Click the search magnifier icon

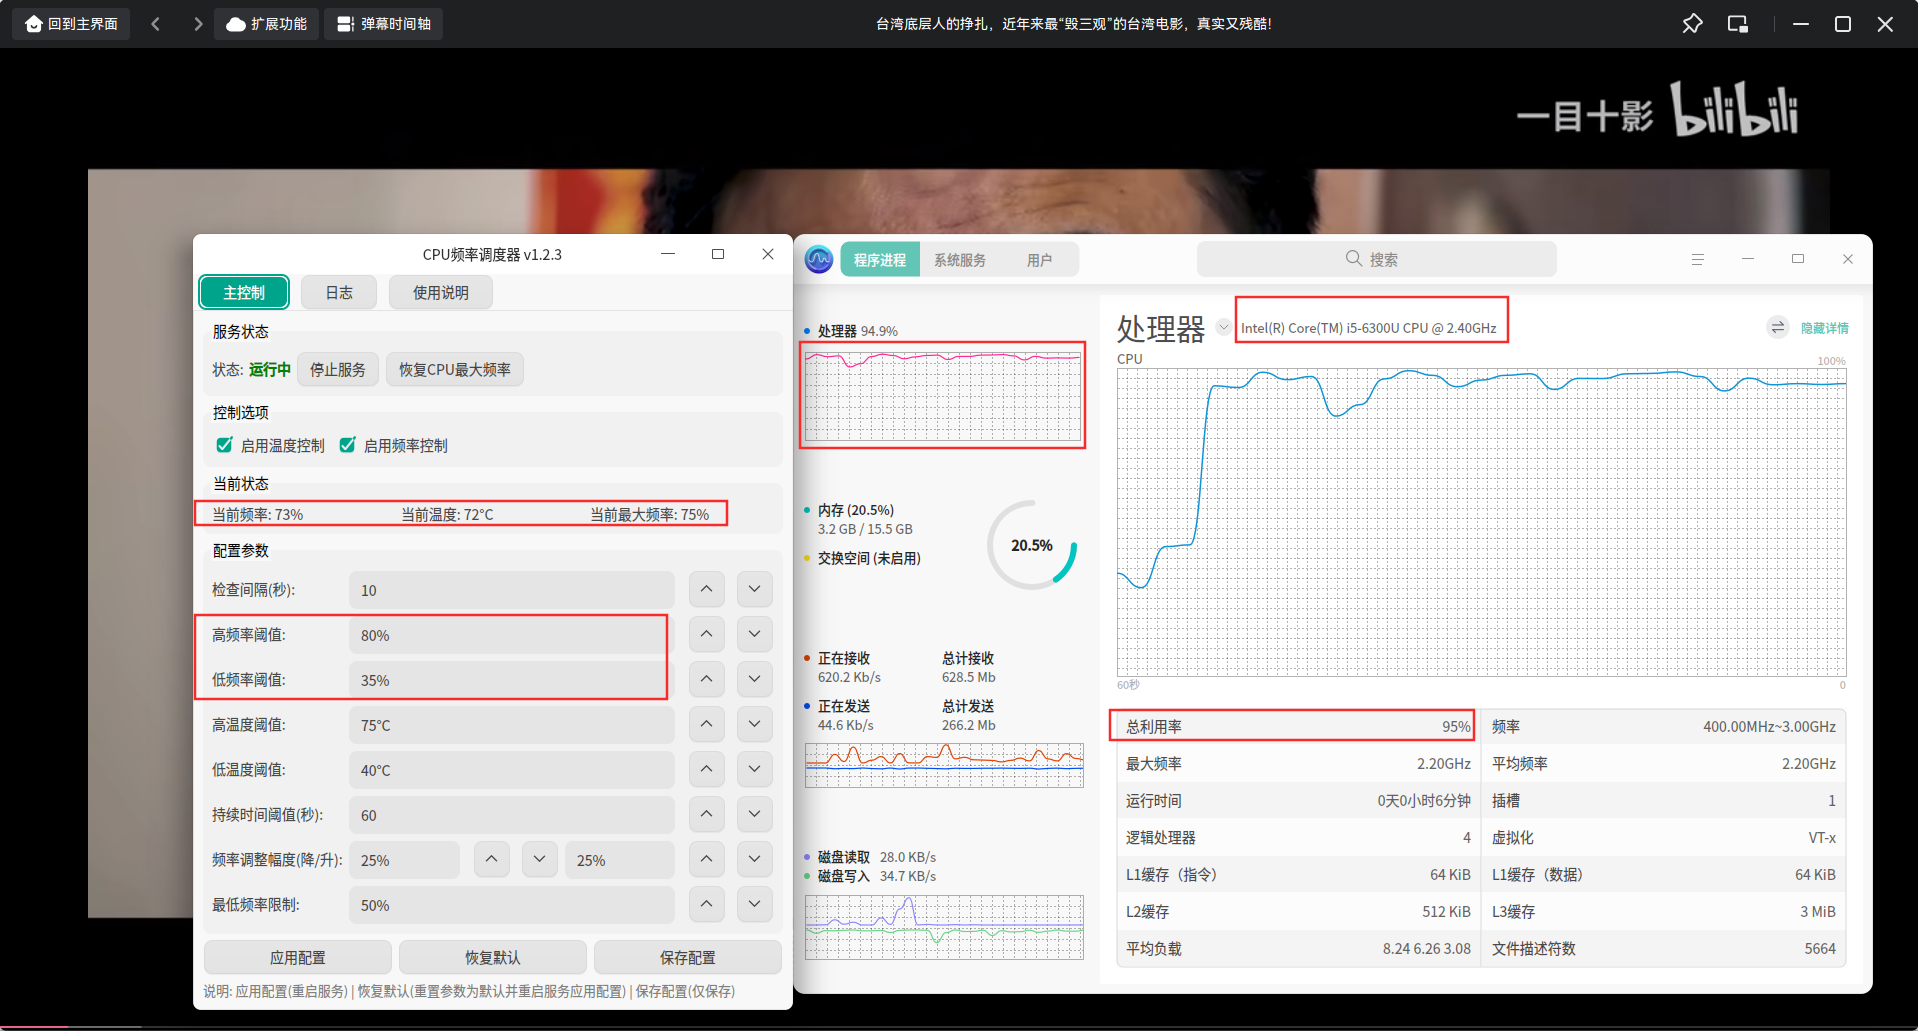1354,259
